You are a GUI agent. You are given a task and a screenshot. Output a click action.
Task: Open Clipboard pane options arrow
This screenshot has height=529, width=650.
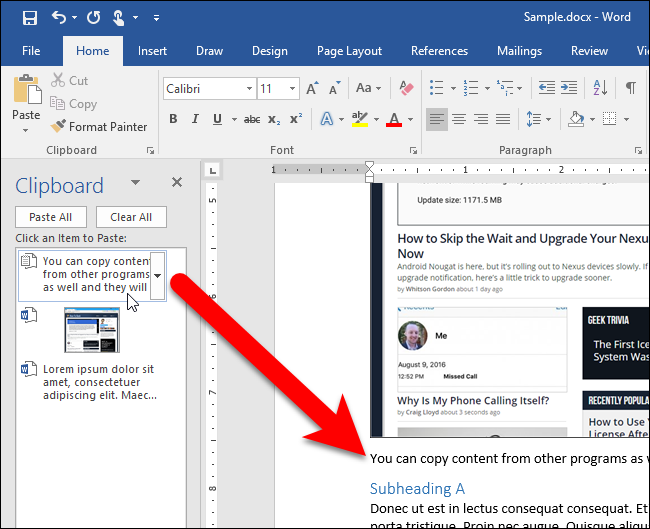coord(135,182)
